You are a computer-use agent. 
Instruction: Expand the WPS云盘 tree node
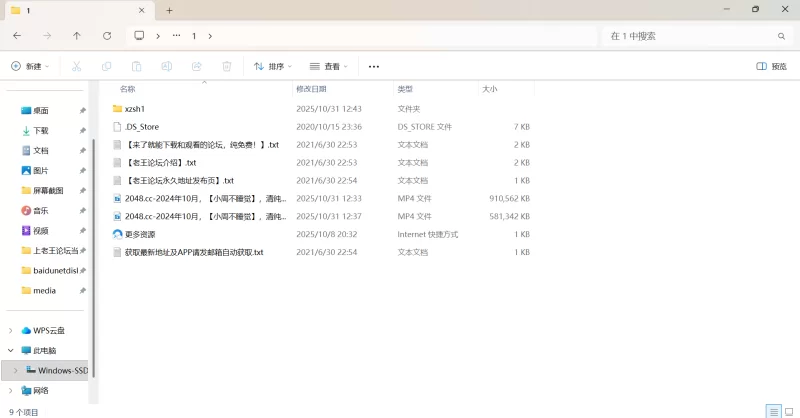click(11, 330)
